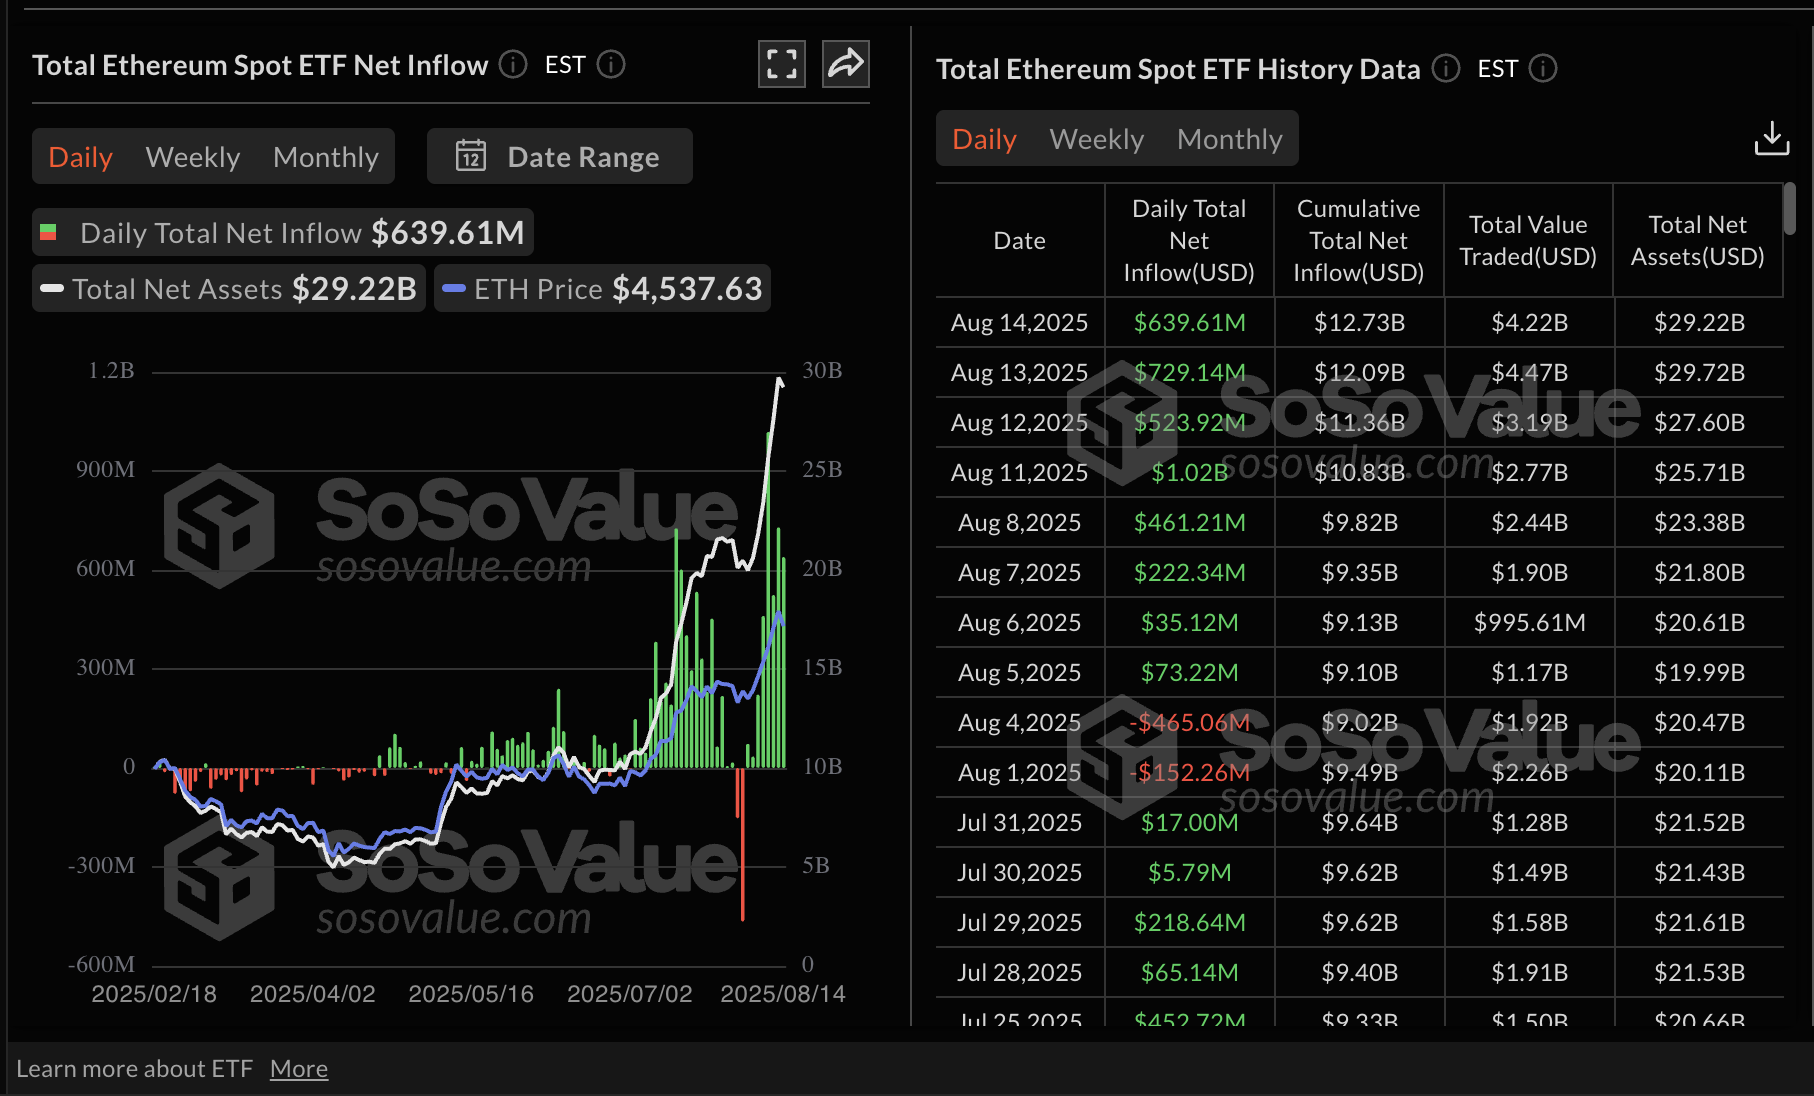Screen dimensions: 1814x1096
Task: Switch History Data table to Monthly
Action: coord(1230,139)
